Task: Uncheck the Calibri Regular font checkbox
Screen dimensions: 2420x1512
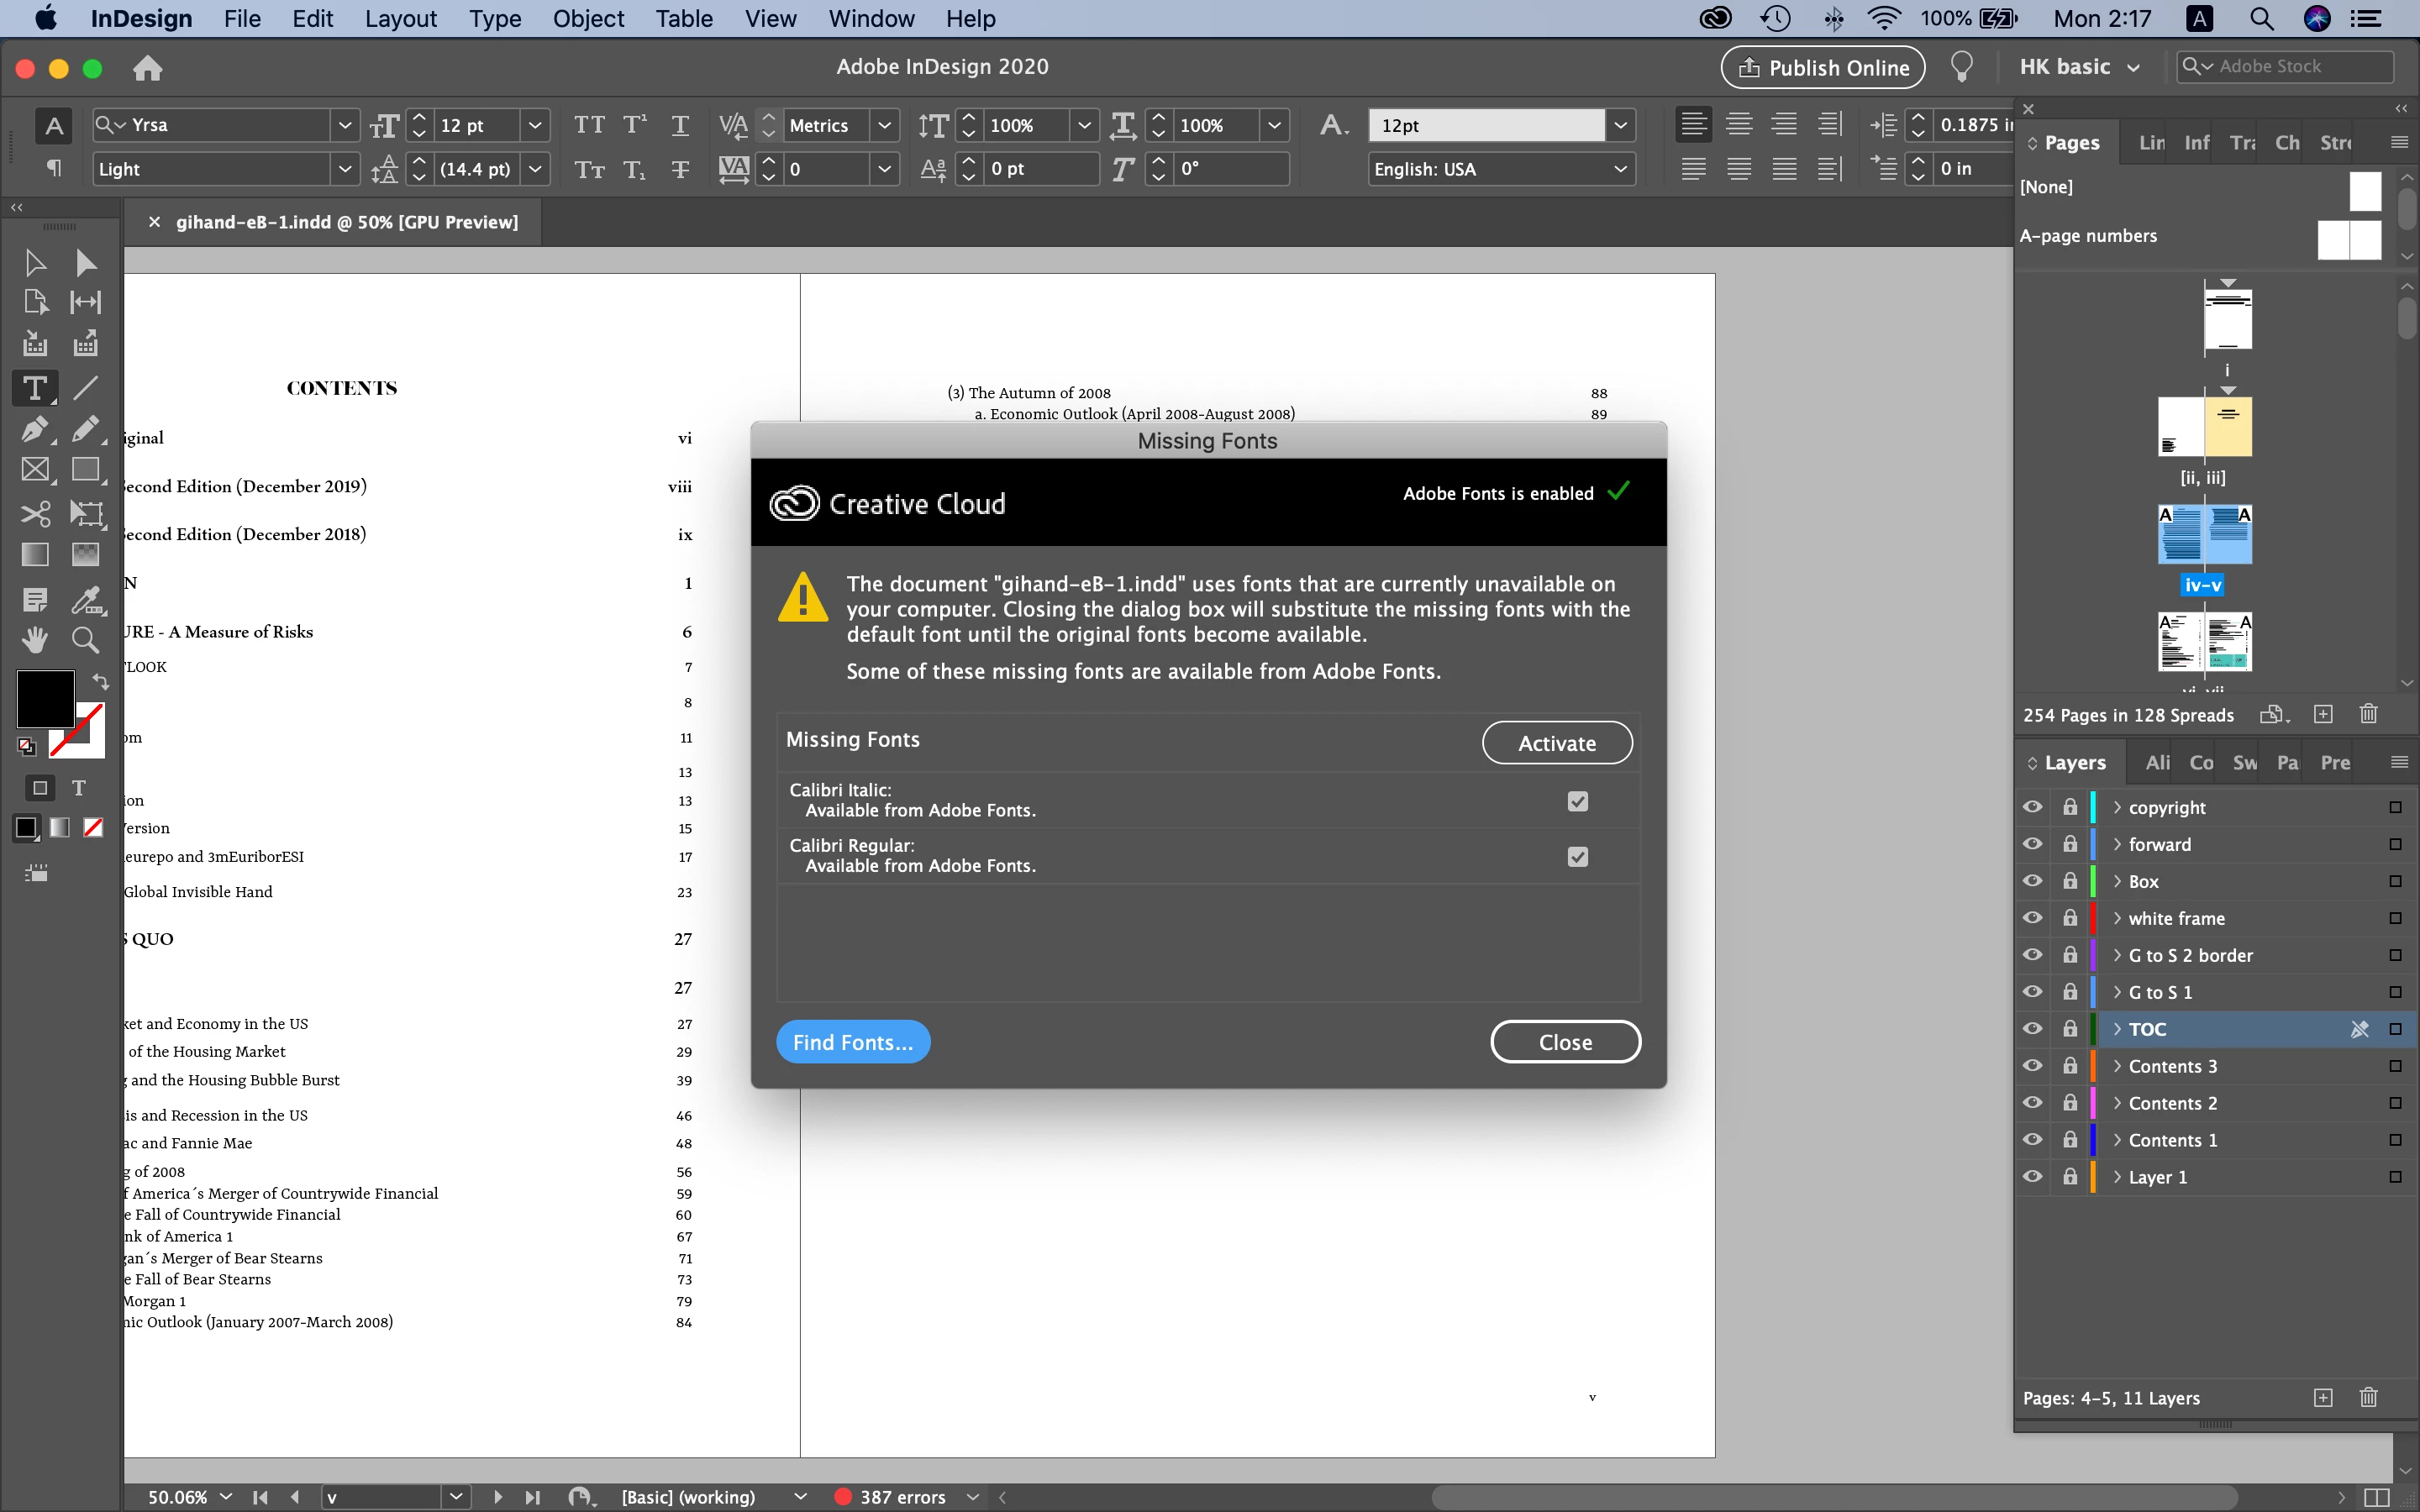Action: [1577, 857]
